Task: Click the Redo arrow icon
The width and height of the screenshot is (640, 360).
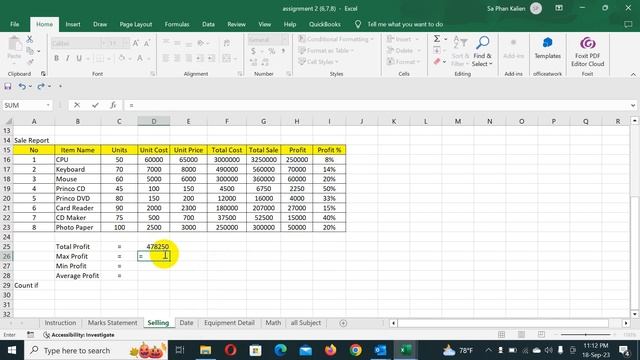Action: pyautogui.click(x=41, y=86)
